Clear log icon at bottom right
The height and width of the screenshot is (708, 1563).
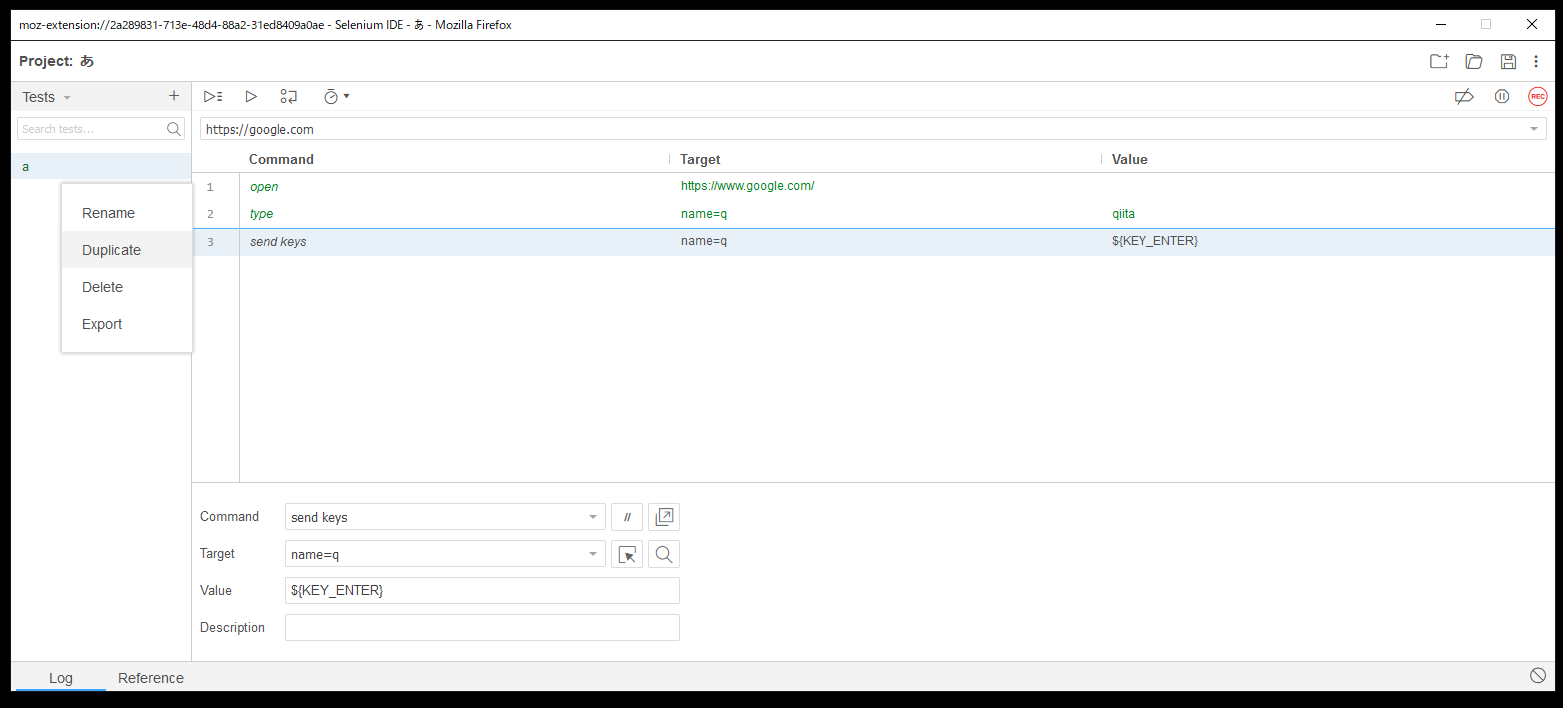pos(1538,676)
